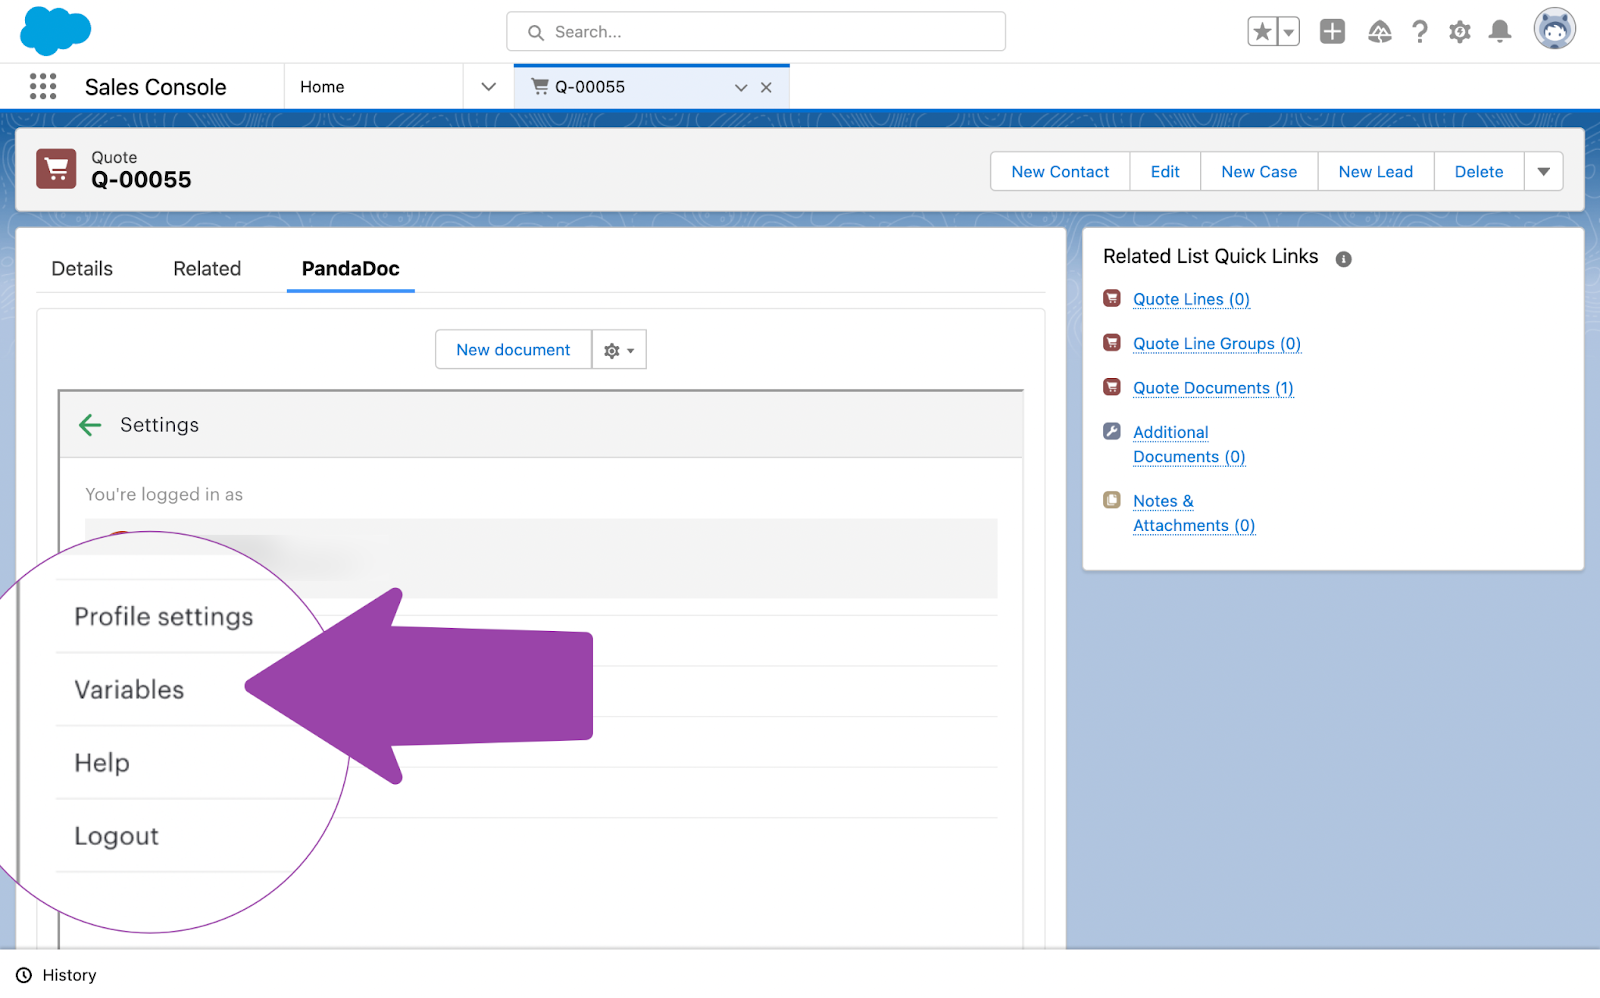This screenshot has height=998, width=1600.
Task: Click the Salesforce cloud logo
Action: [x=55, y=31]
